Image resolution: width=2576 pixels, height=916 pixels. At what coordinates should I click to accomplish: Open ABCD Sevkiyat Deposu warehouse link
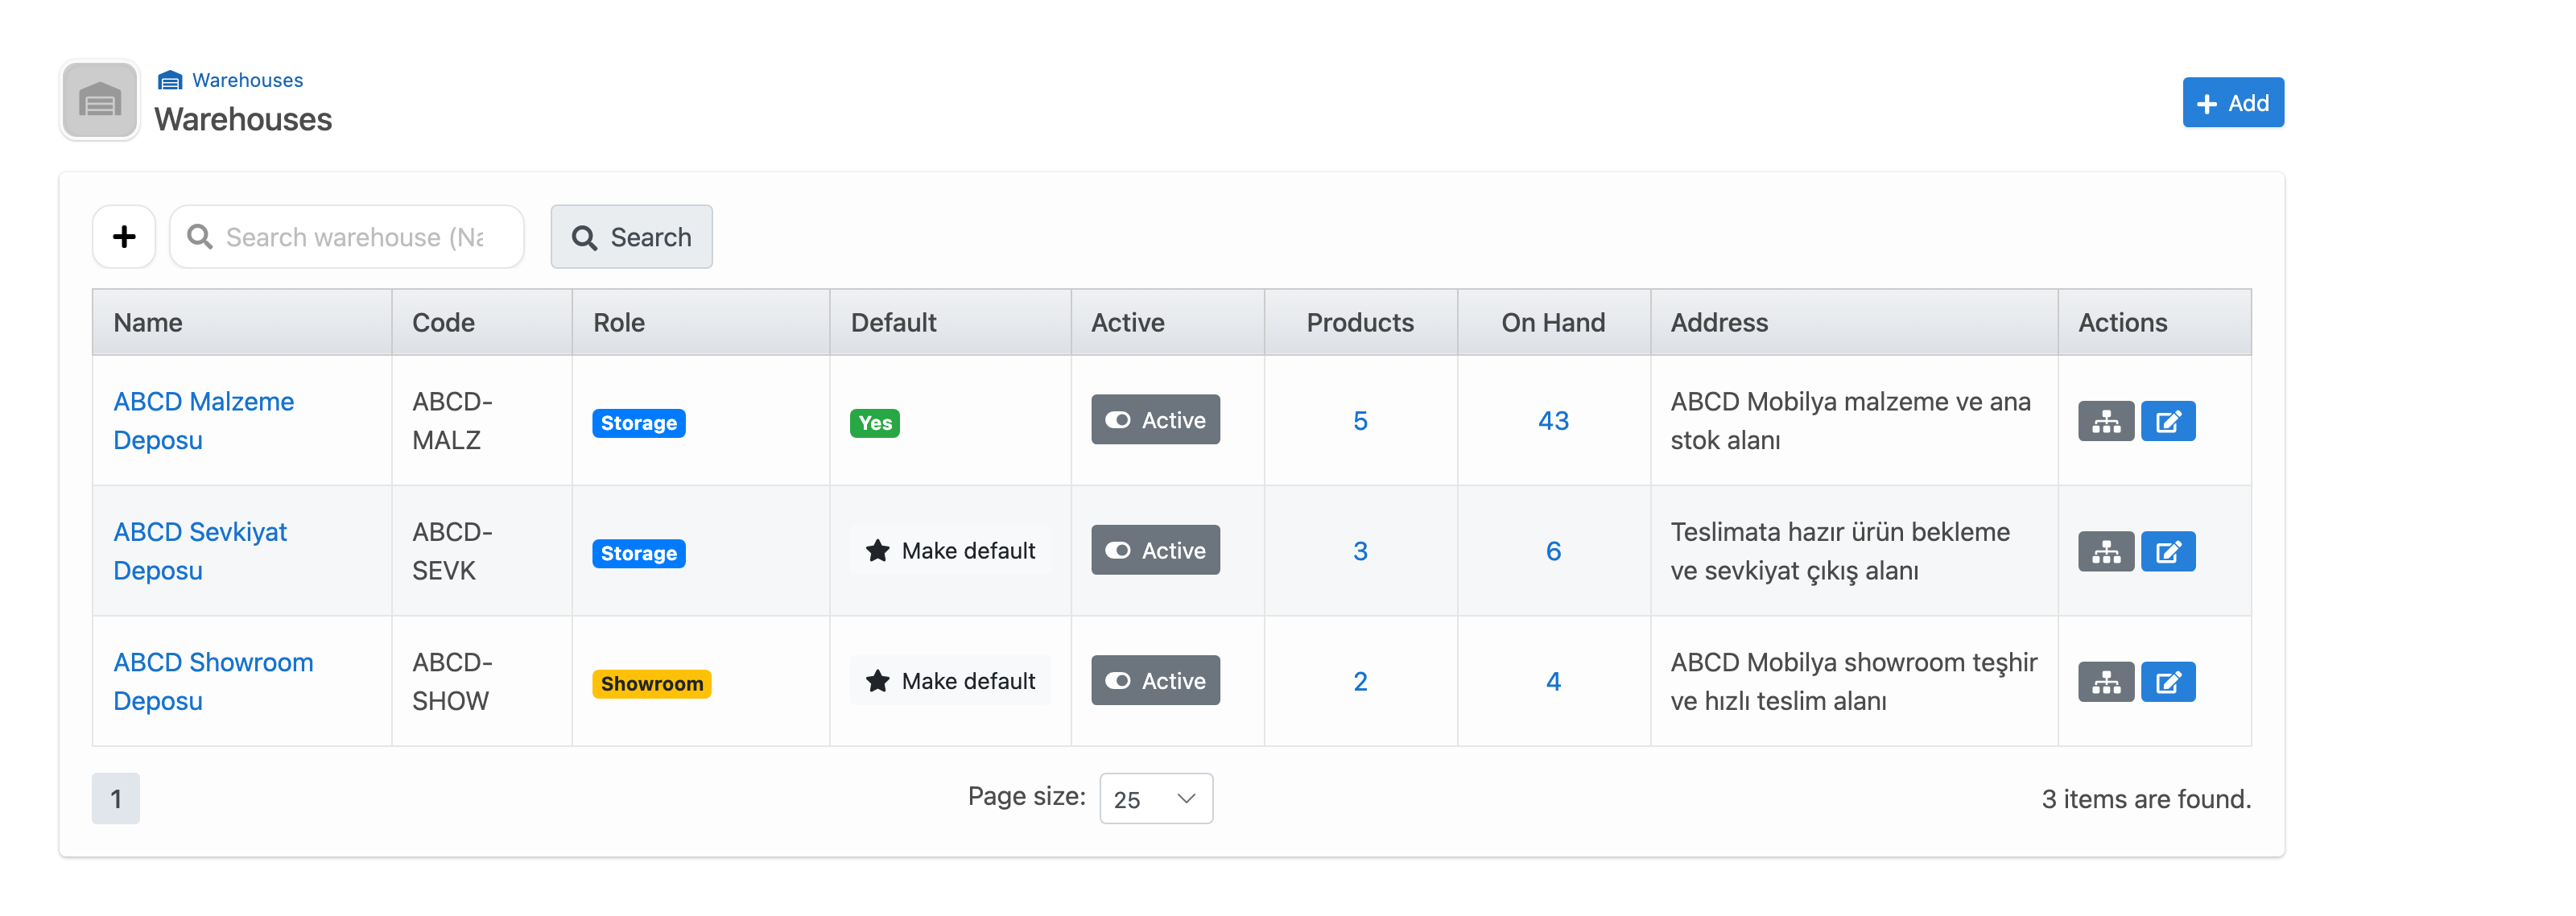pos(200,551)
